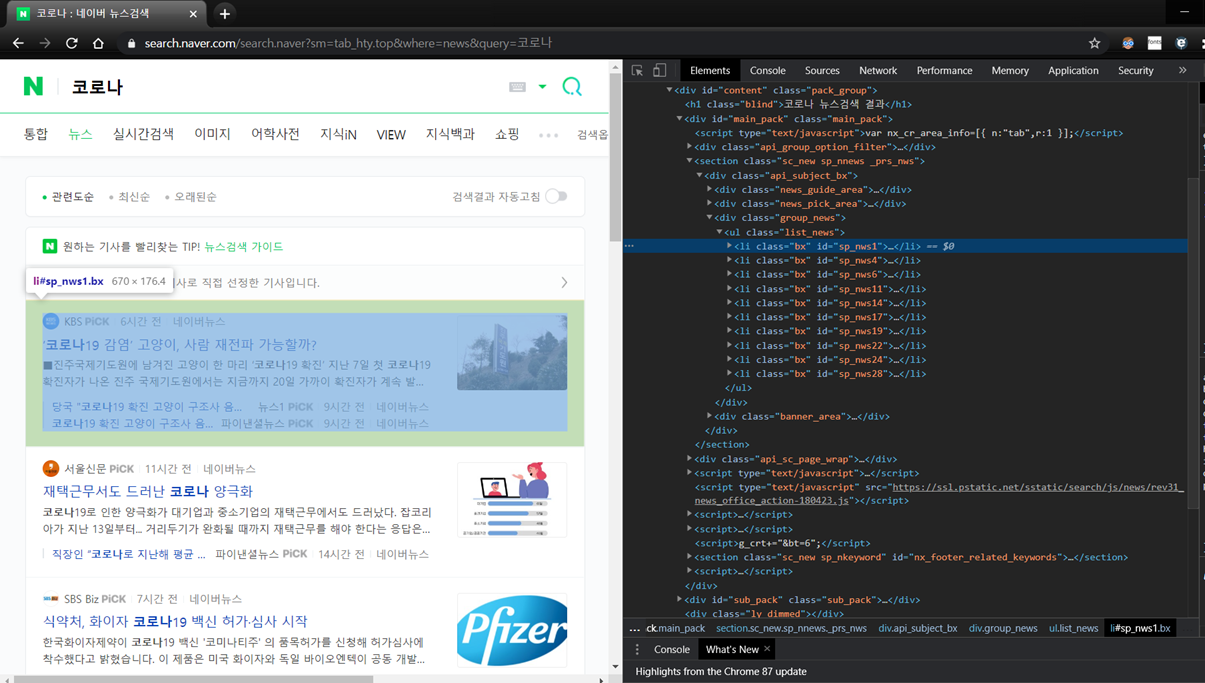Open the search history dropdown arrow
The height and width of the screenshot is (683, 1205).
coord(542,87)
